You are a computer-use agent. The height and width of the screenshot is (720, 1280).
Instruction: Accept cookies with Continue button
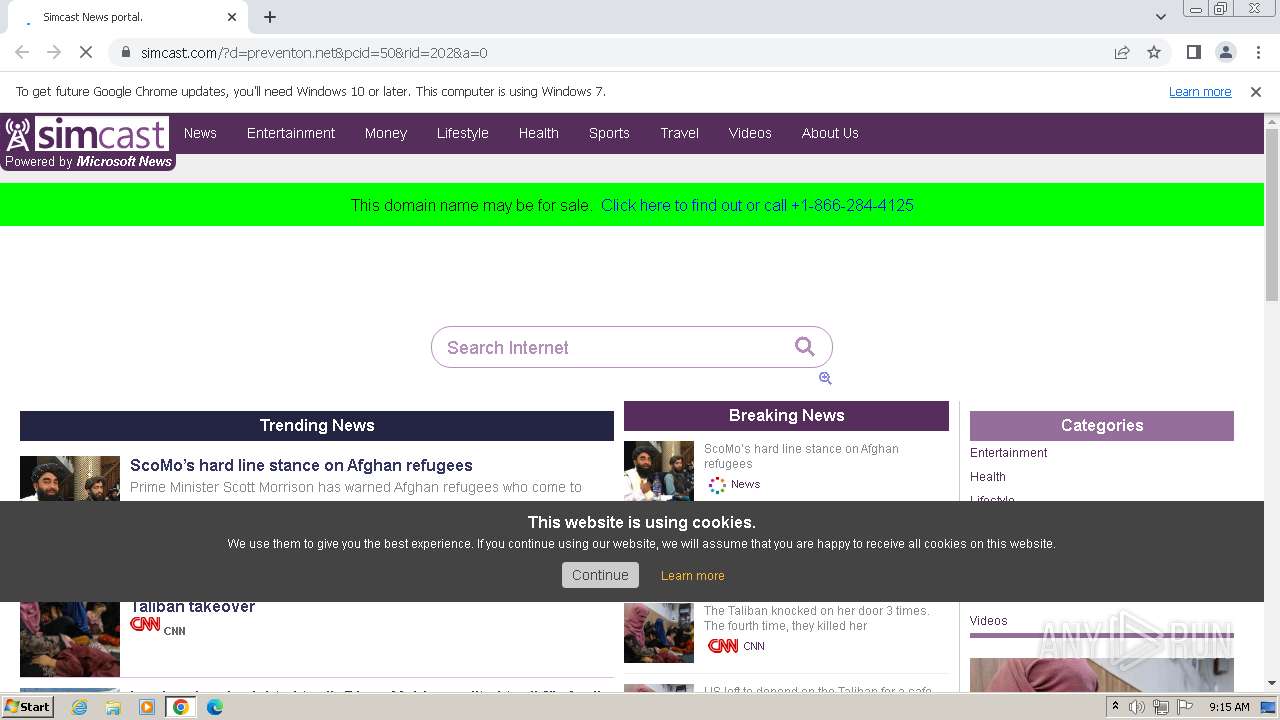point(600,575)
